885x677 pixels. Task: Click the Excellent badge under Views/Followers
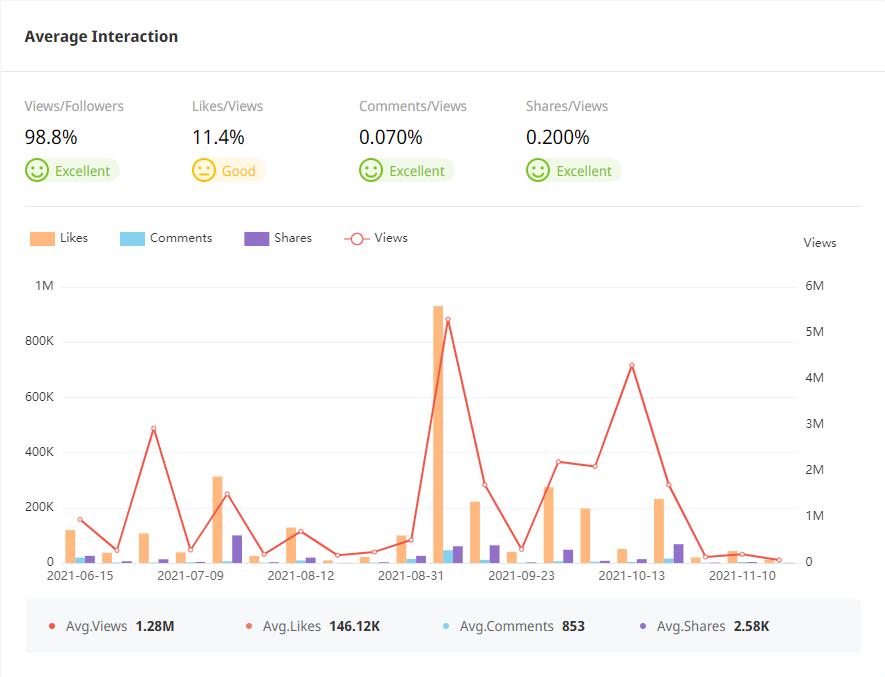pos(82,171)
